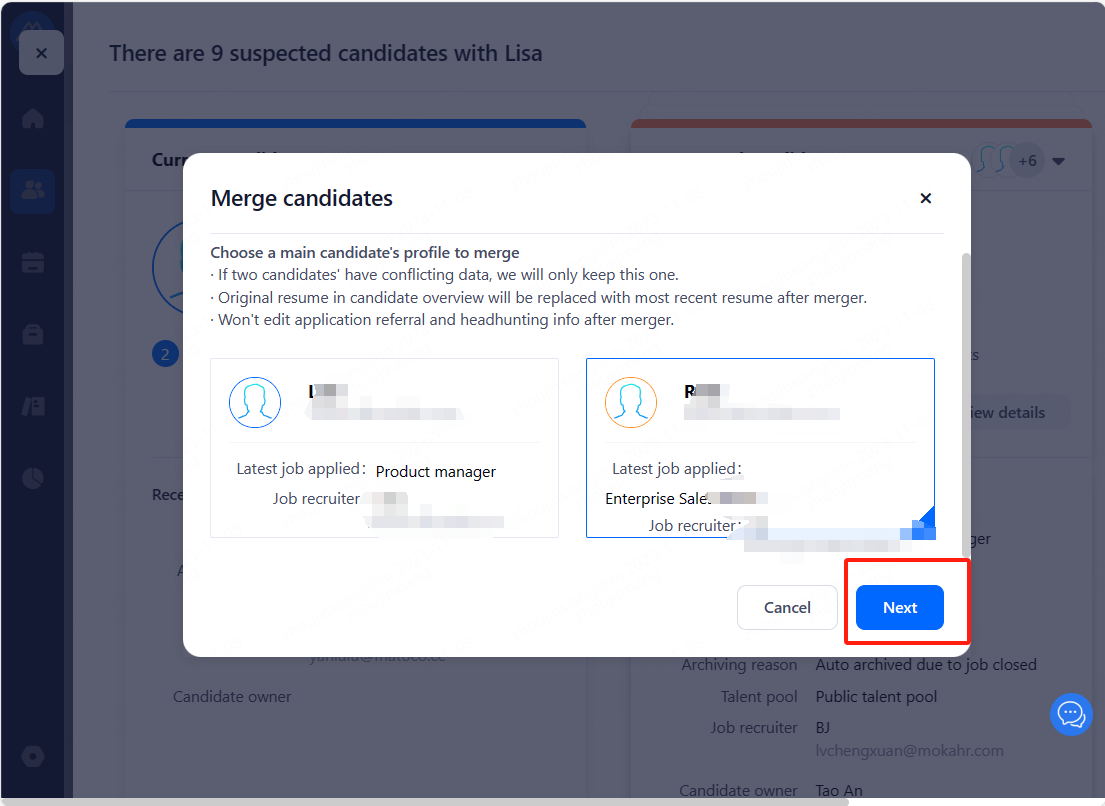The height and width of the screenshot is (806, 1105).
Task: Click the +6 more candidates badge
Action: coord(1027,161)
